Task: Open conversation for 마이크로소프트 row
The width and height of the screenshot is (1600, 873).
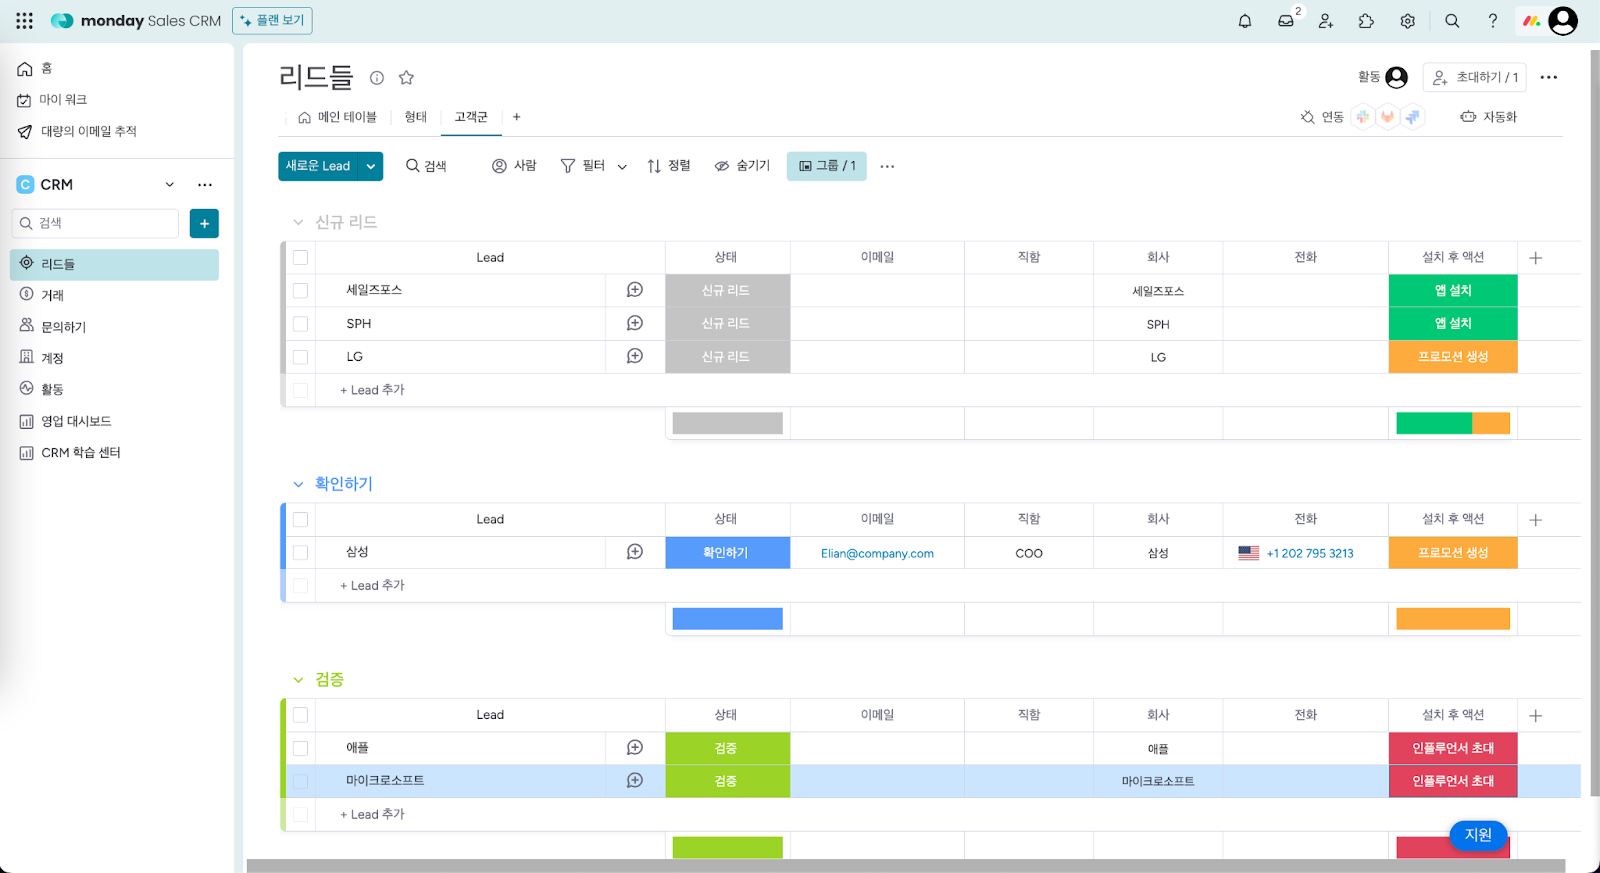Action: tap(635, 781)
